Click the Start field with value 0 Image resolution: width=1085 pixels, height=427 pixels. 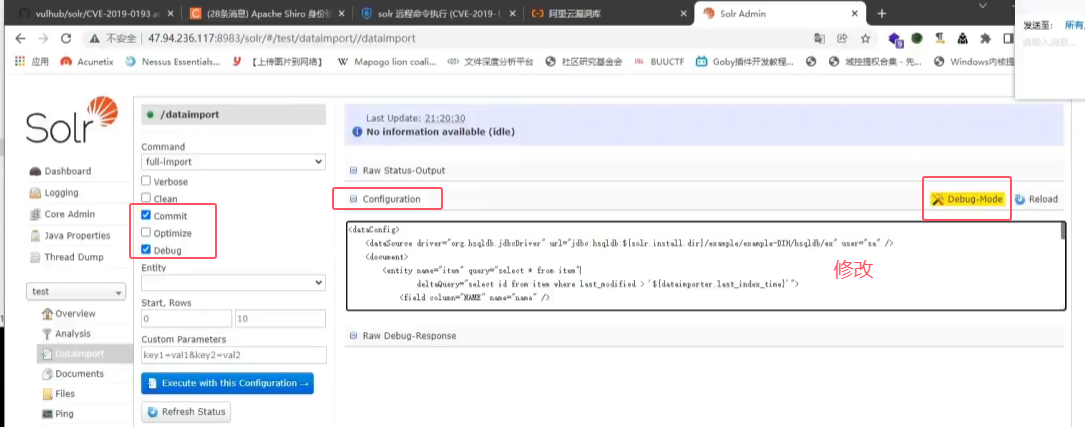pyautogui.click(x=186, y=318)
